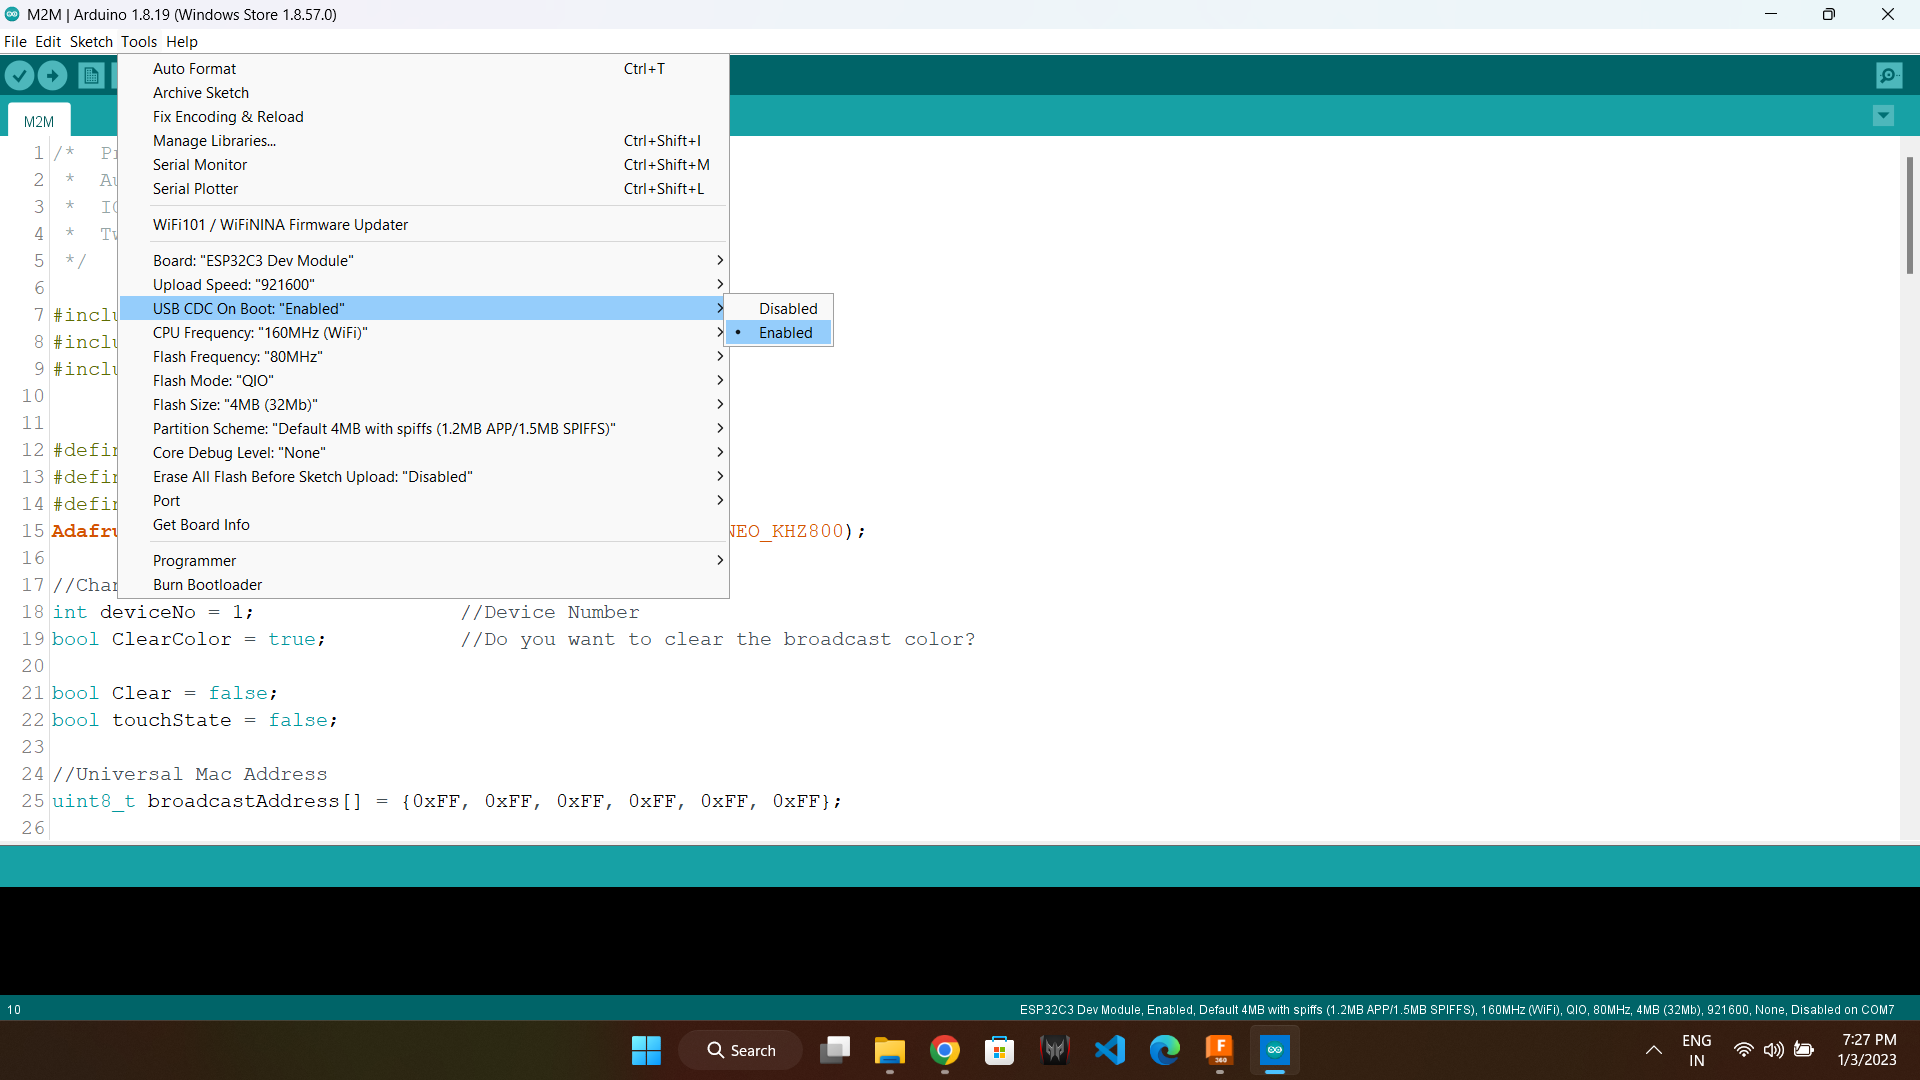Screen dimensions: 1920x1080
Task: Switch to the Arduino window in the taskbar
Action: point(1275,1050)
